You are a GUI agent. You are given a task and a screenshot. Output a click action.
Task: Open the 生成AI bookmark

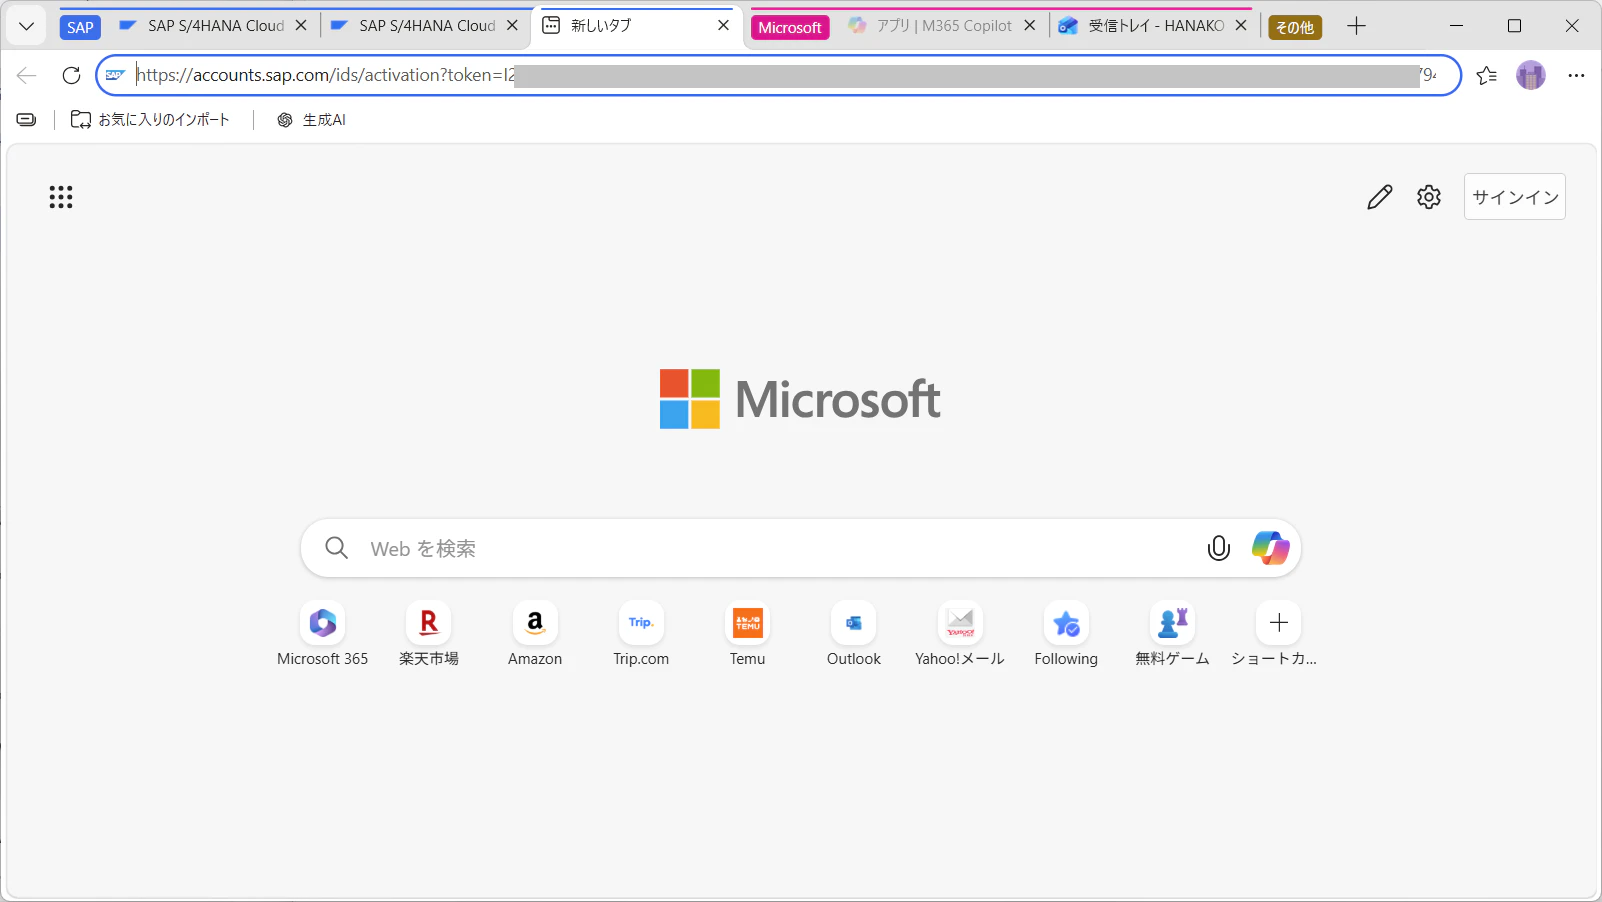click(x=312, y=120)
